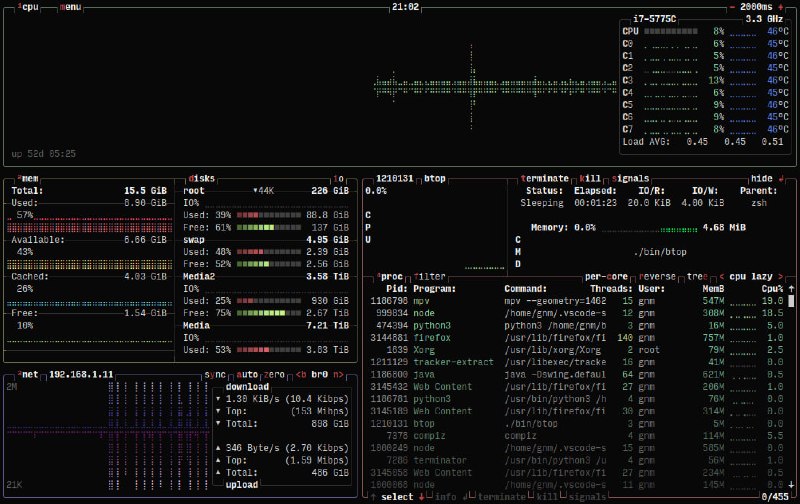Click the 21:02 clock in top bar
This screenshot has height=504, width=800.
click(x=405, y=7)
